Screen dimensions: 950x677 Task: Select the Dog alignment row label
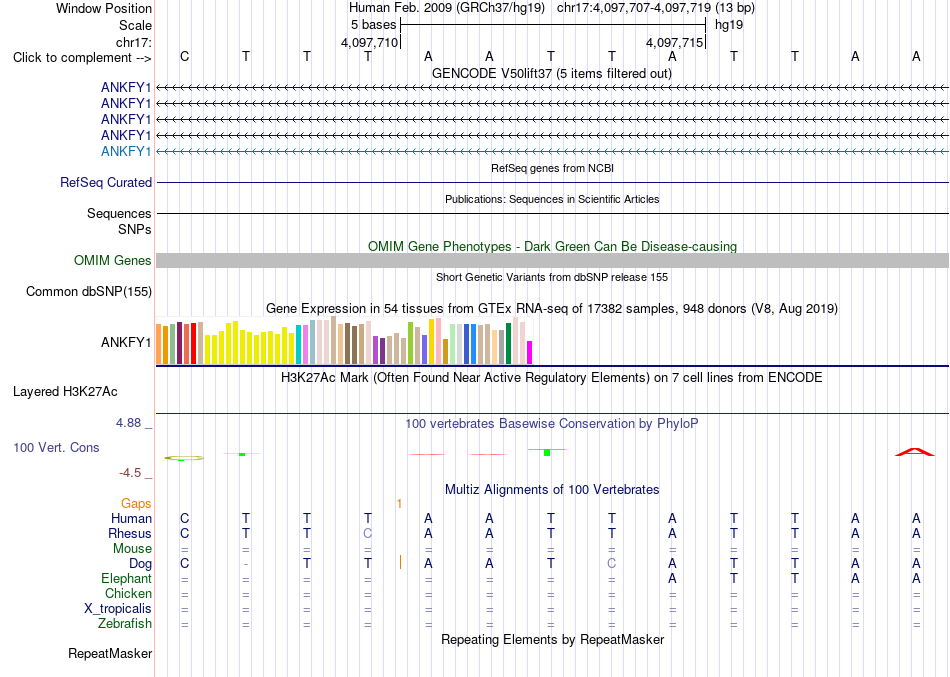(x=140, y=564)
